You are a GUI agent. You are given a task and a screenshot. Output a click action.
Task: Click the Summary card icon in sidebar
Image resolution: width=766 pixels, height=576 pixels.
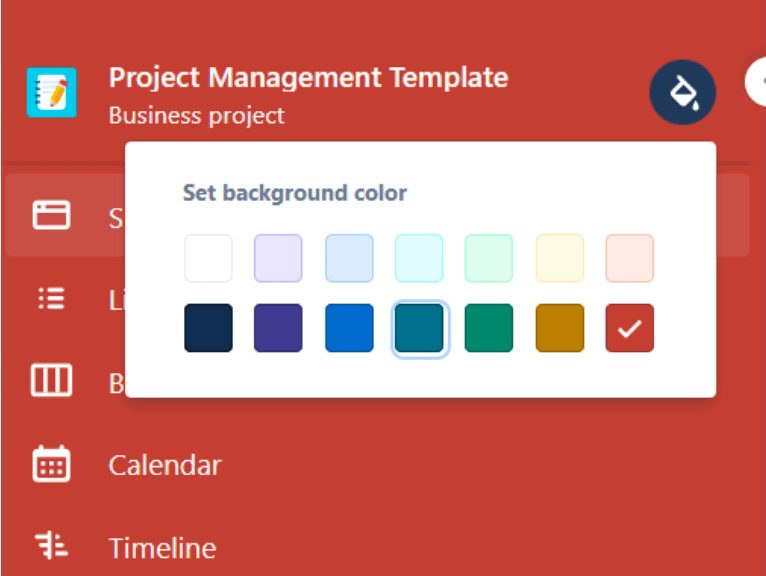pyautogui.click(x=51, y=216)
